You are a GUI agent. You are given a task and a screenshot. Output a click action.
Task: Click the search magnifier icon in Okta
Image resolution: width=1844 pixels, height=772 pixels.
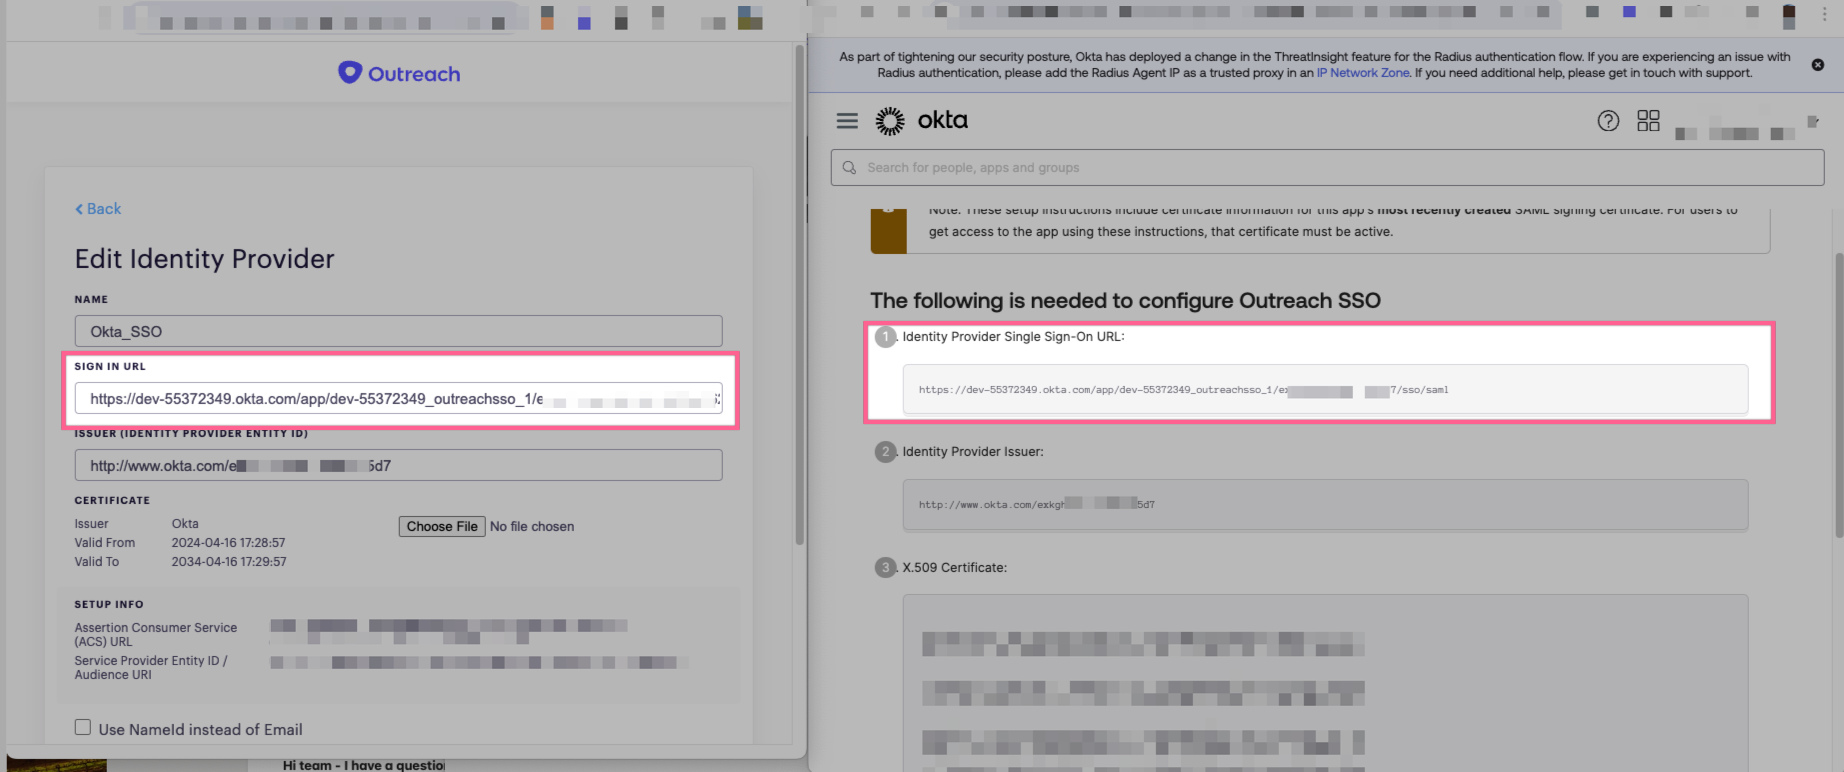(x=849, y=167)
